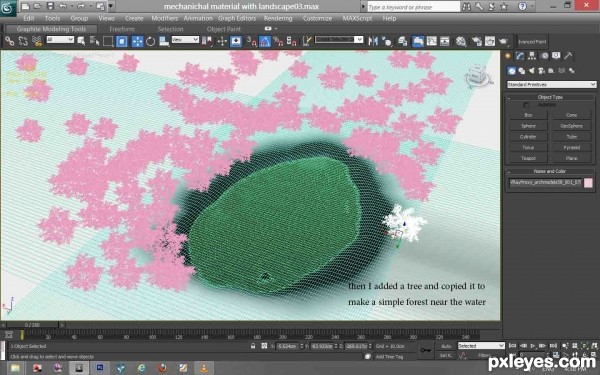Click in the keyword search field
This screenshot has width=600, height=375.
tap(413, 7)
